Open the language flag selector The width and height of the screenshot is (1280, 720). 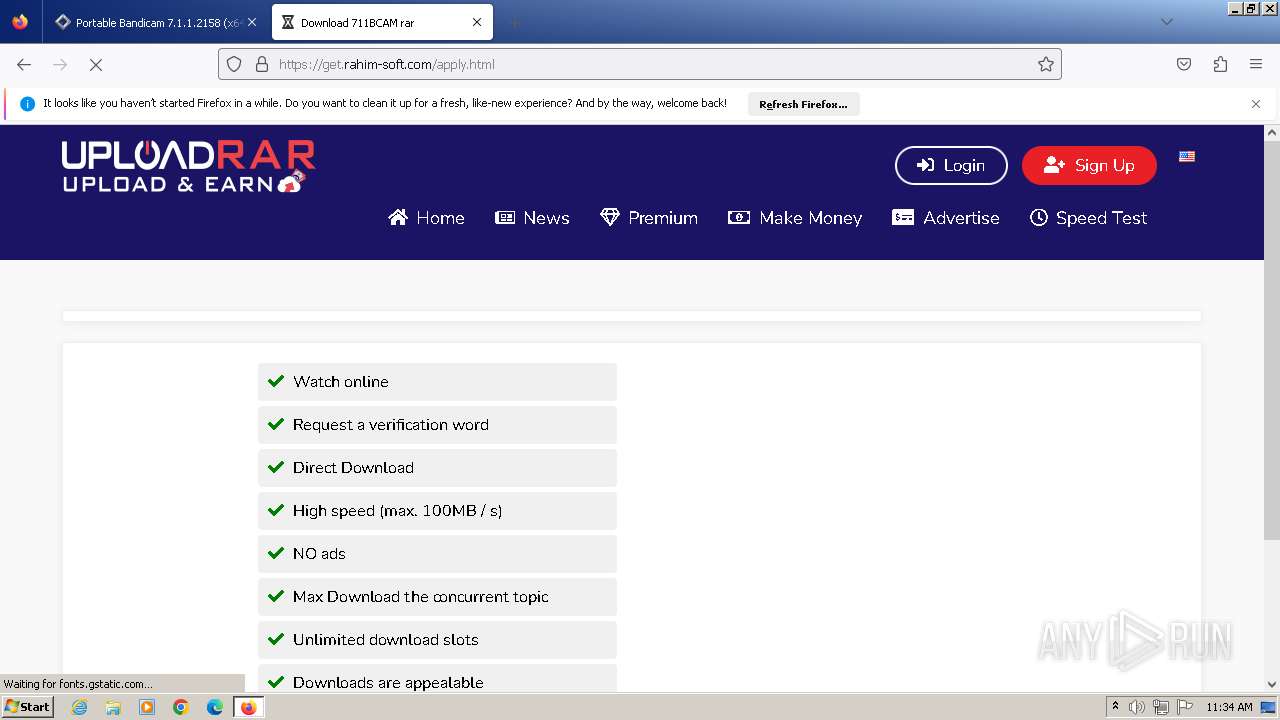pyautogui.click(x=1187, y=156)
